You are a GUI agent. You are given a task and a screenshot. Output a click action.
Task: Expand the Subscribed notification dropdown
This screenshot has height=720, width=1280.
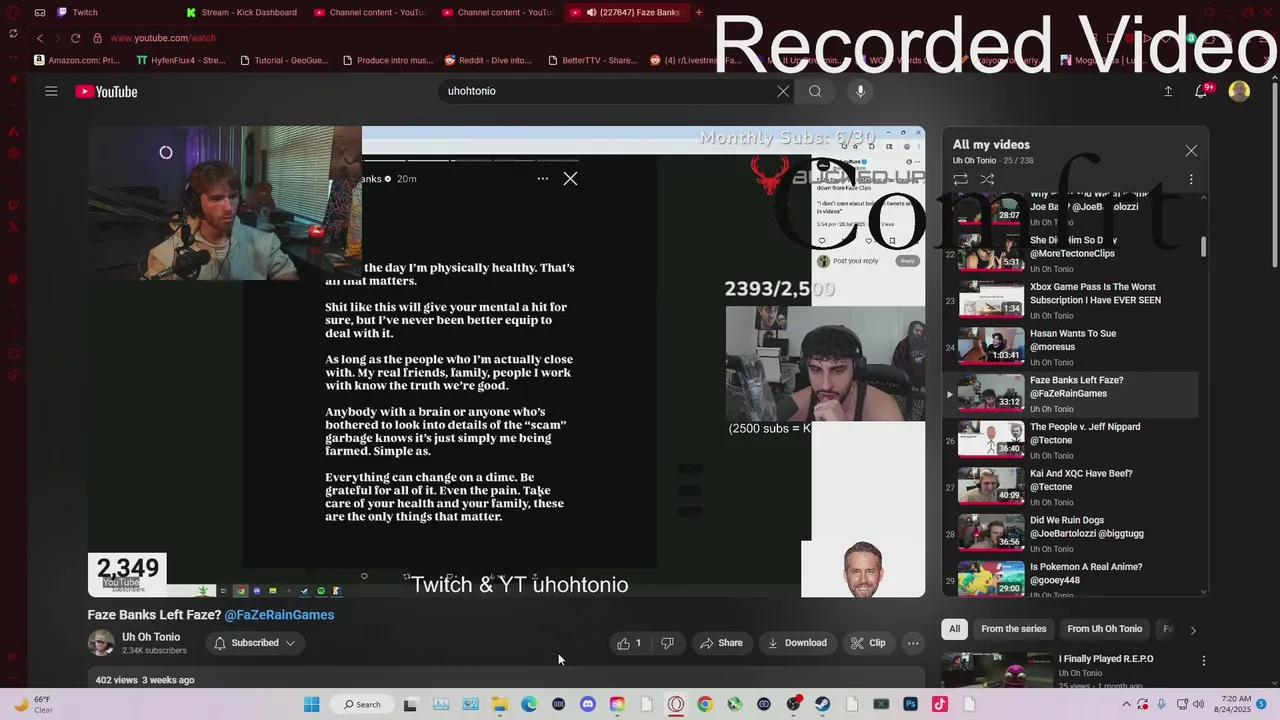255,643
